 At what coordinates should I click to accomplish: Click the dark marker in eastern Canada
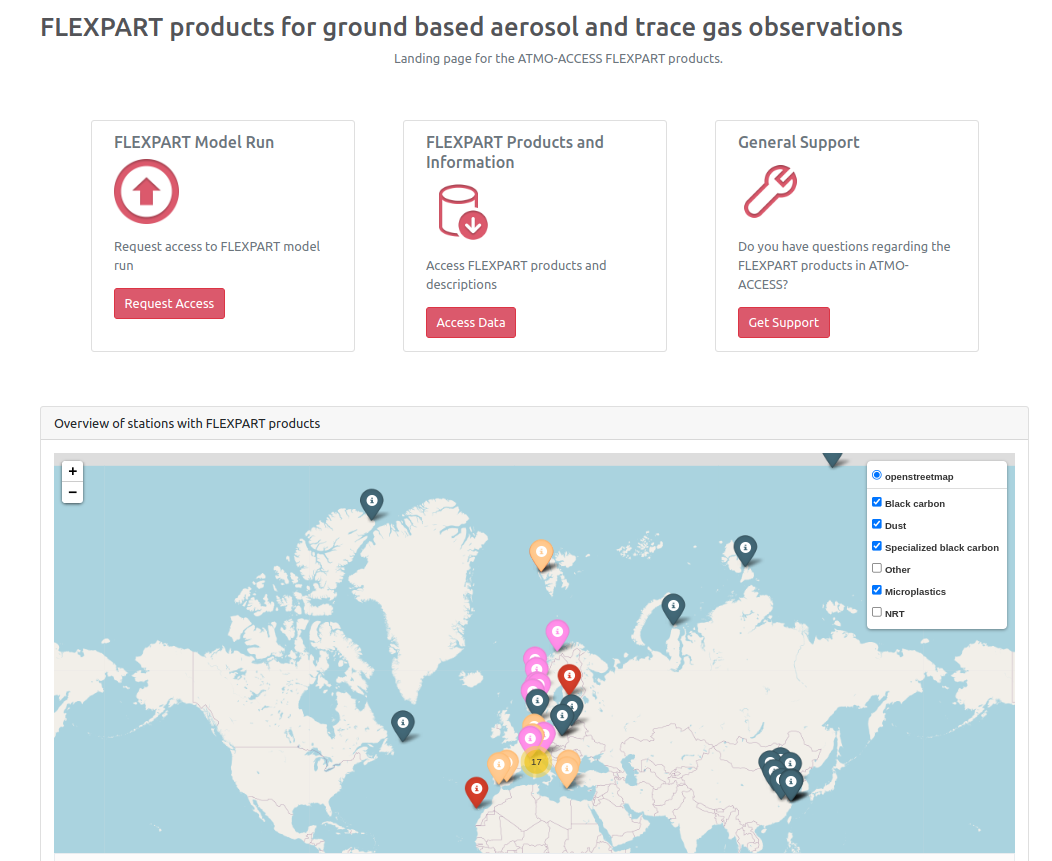(x=403, y=723)
